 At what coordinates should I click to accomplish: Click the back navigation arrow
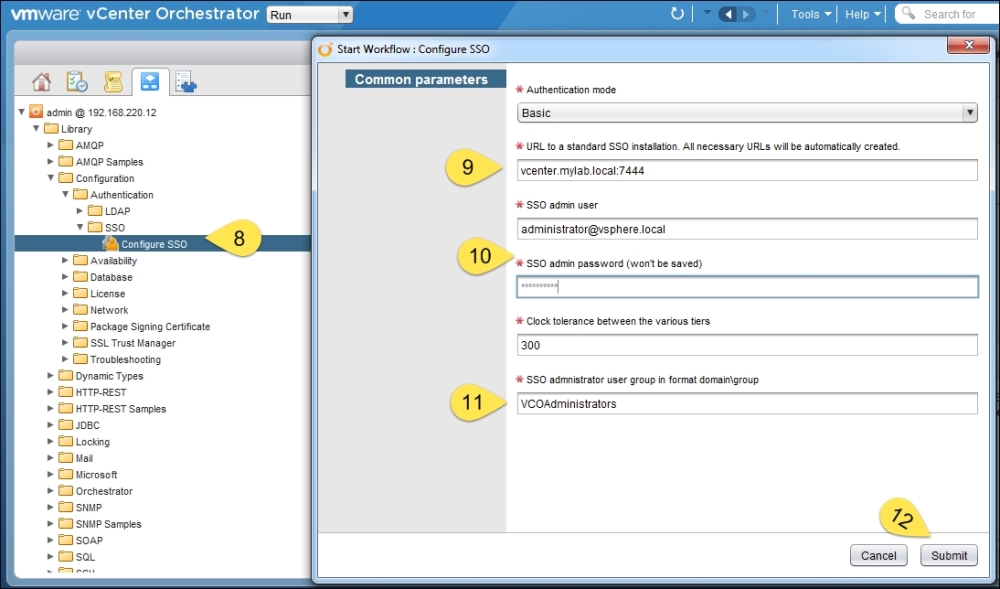[728, 14]
